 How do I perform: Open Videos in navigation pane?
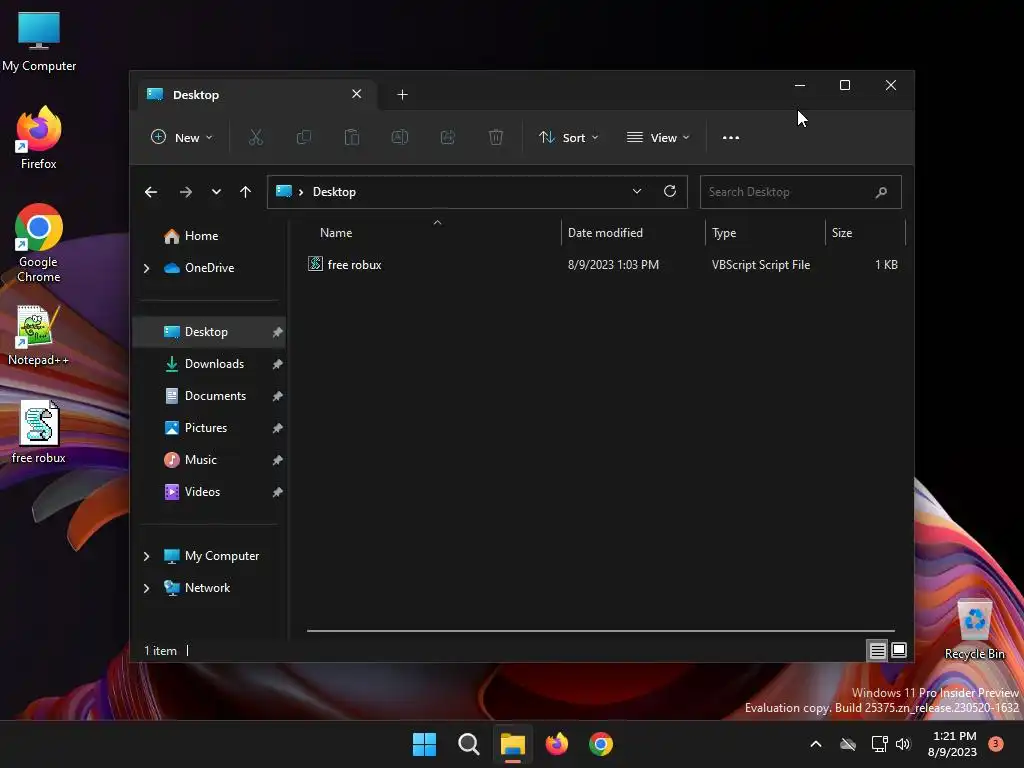202,492
